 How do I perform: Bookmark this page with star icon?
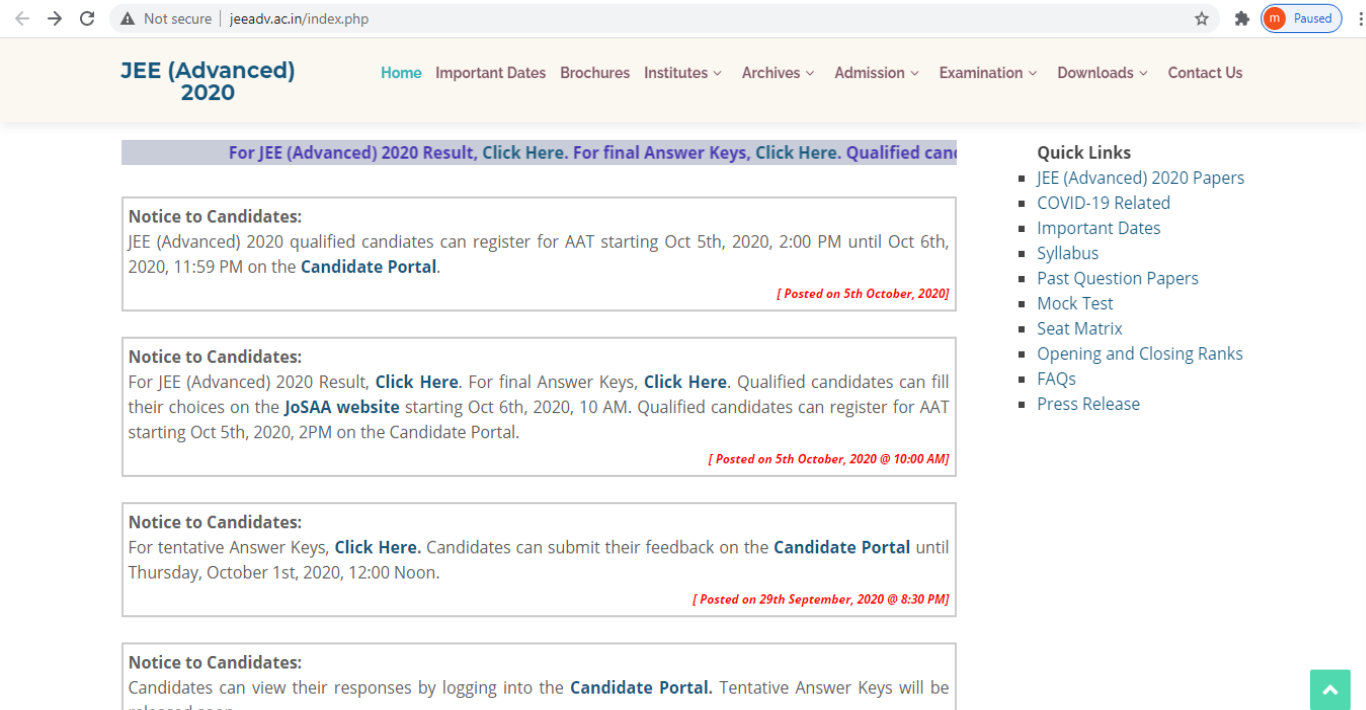[x=1201, y=19]
